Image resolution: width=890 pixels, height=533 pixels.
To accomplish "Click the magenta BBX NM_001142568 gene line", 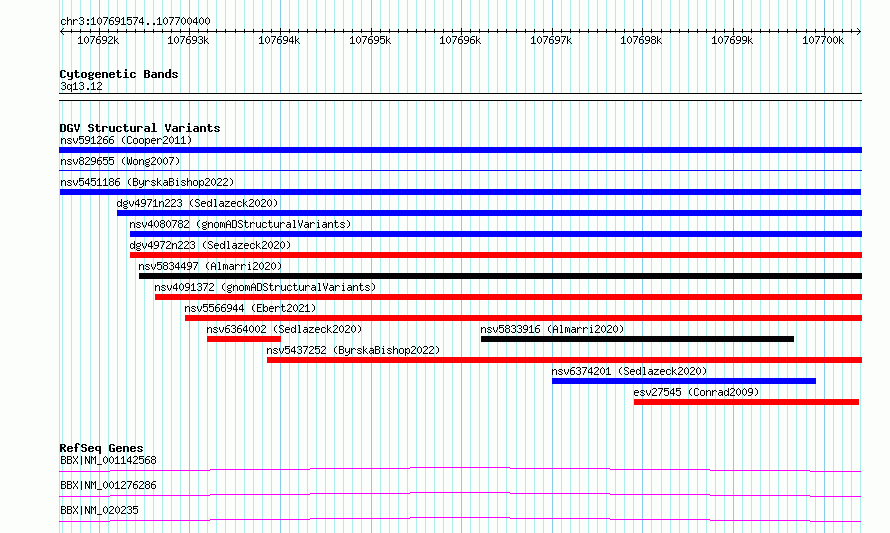I will point(460,469).
